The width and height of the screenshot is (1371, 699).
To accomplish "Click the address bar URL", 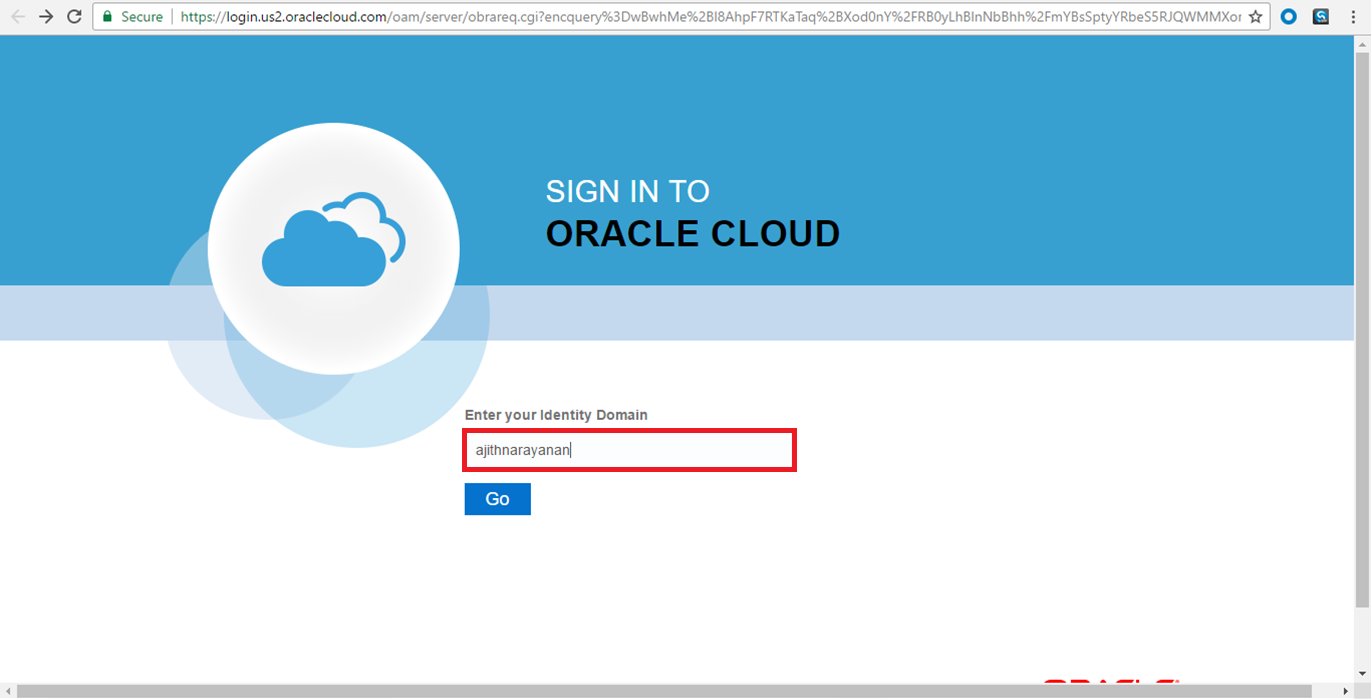I will point(711,17).
